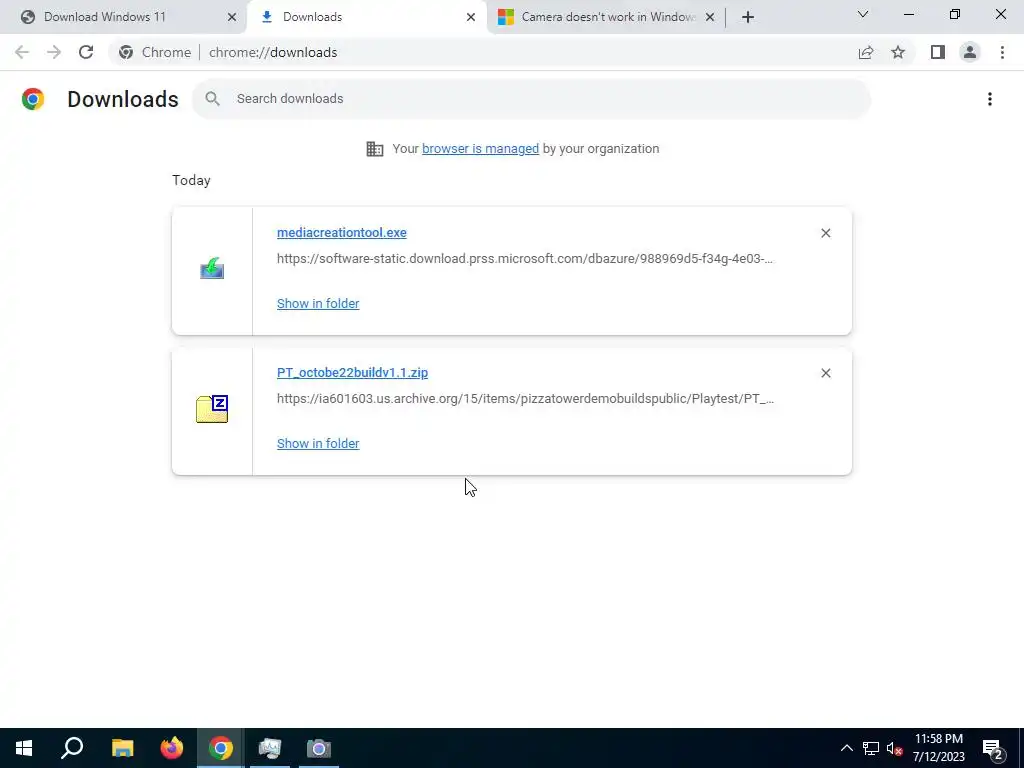
Task: Open File Explorer from the taskbar
Action: coord(122,748)
